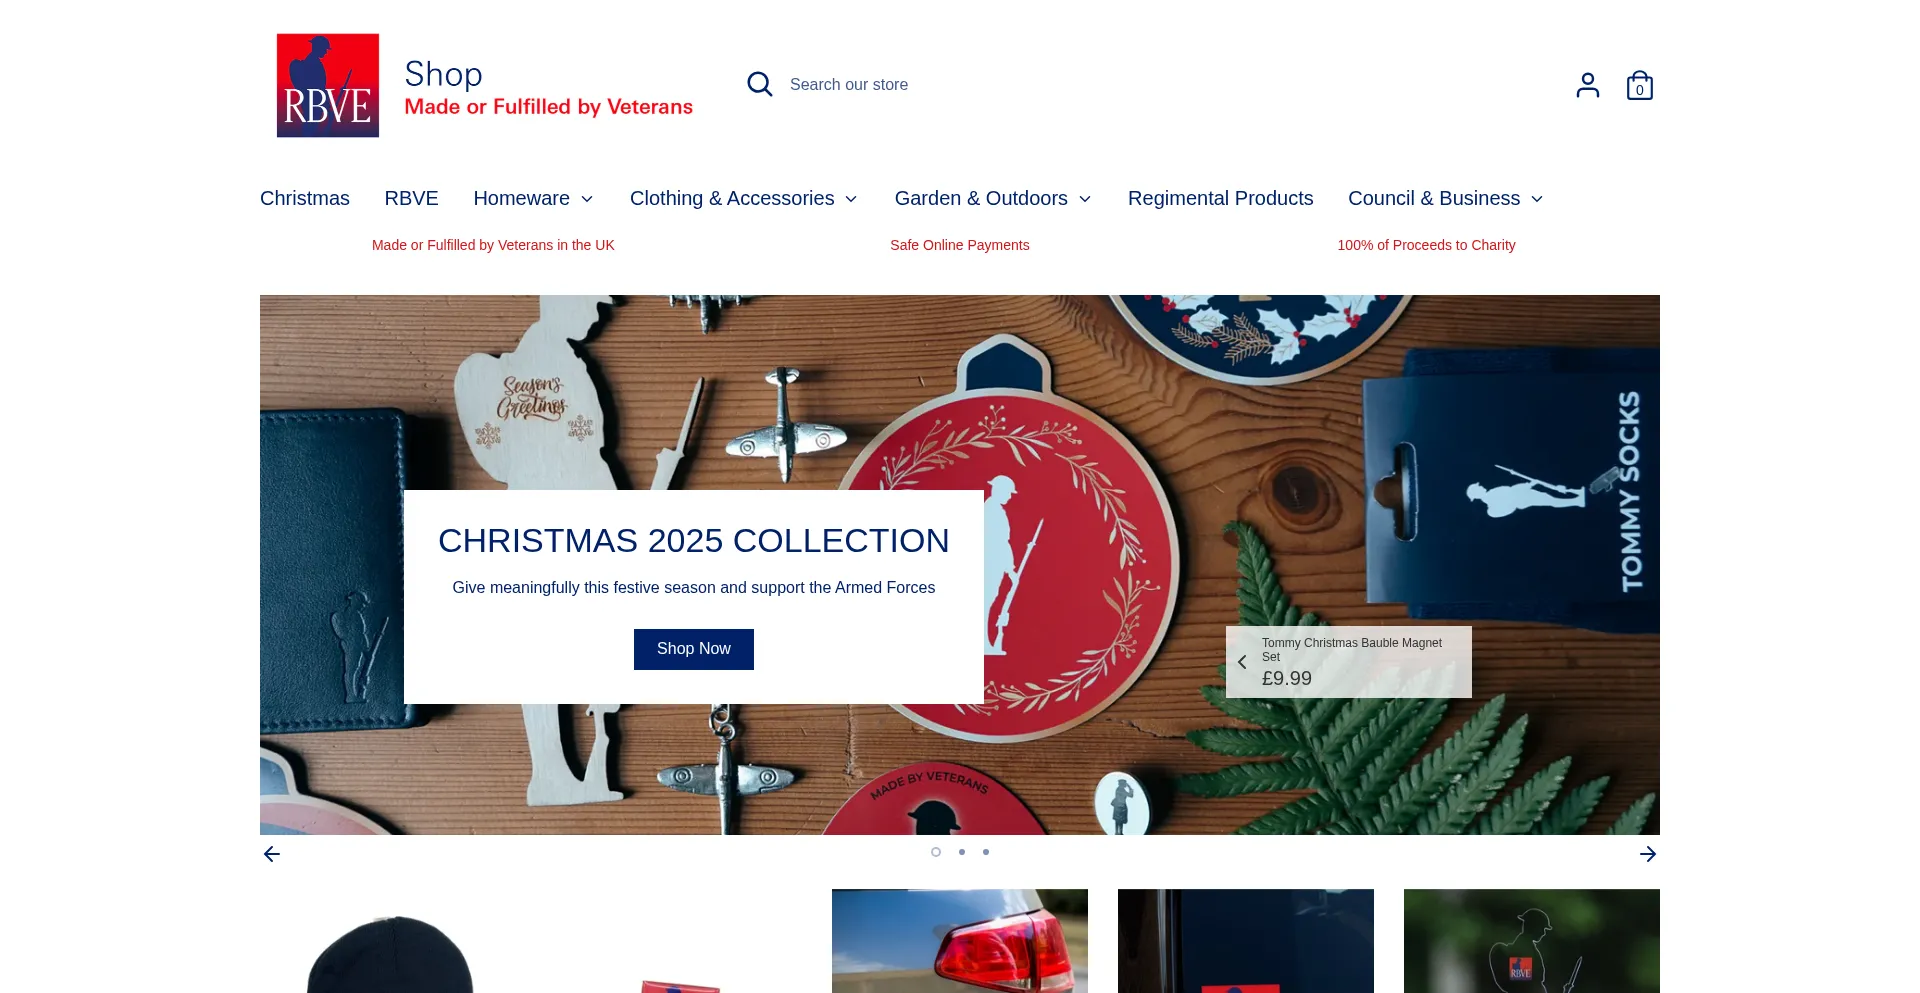Select the third carousel dot

[x=986, y=852]
